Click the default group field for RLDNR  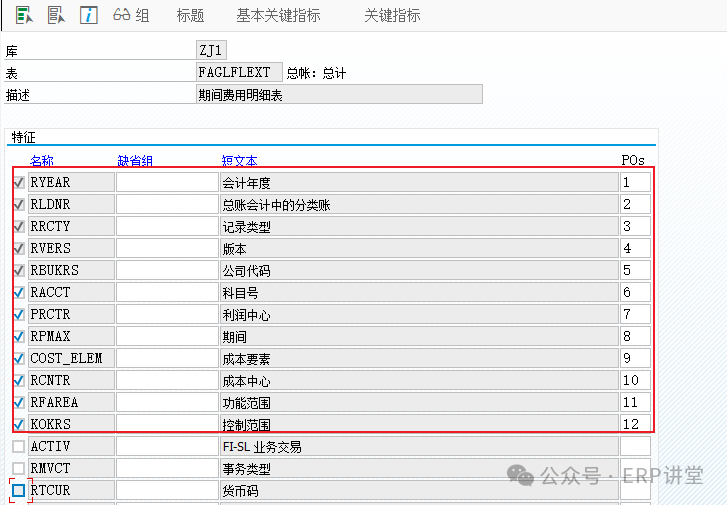[x=167, y=204]
